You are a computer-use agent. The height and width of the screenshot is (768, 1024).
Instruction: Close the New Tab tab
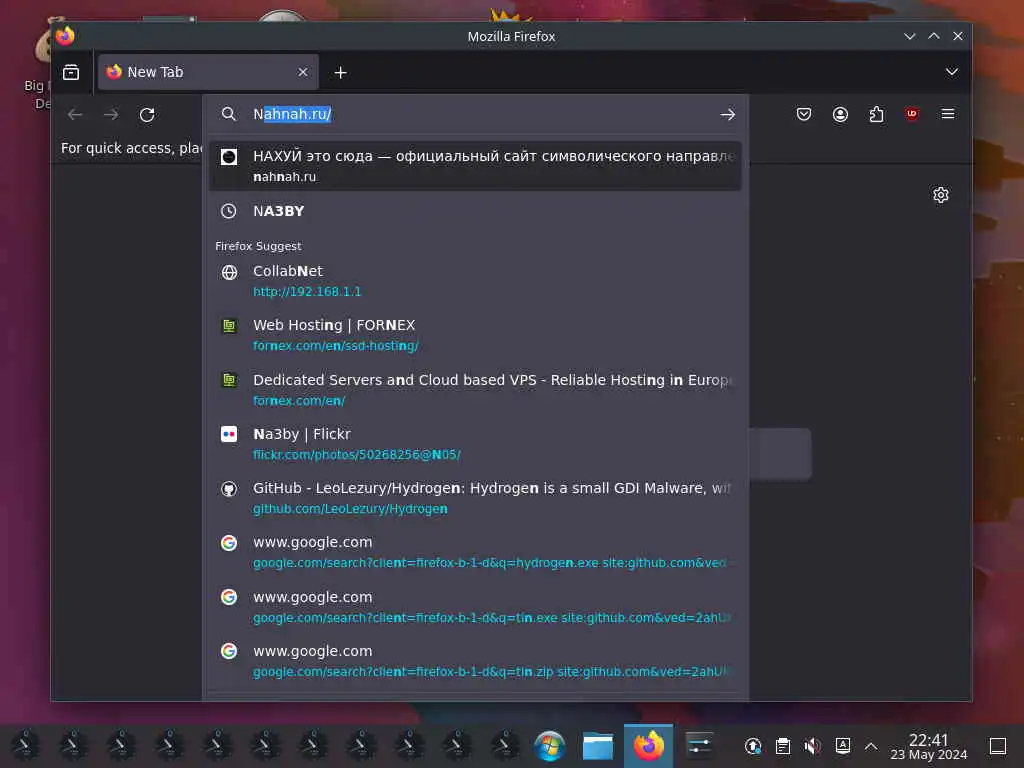[302, 72]
